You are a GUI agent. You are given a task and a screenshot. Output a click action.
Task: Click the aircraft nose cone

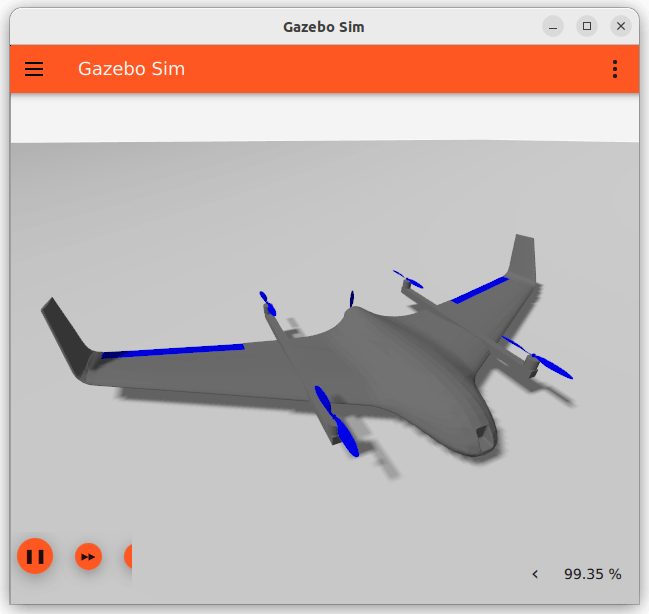click(x=482, y=436)
